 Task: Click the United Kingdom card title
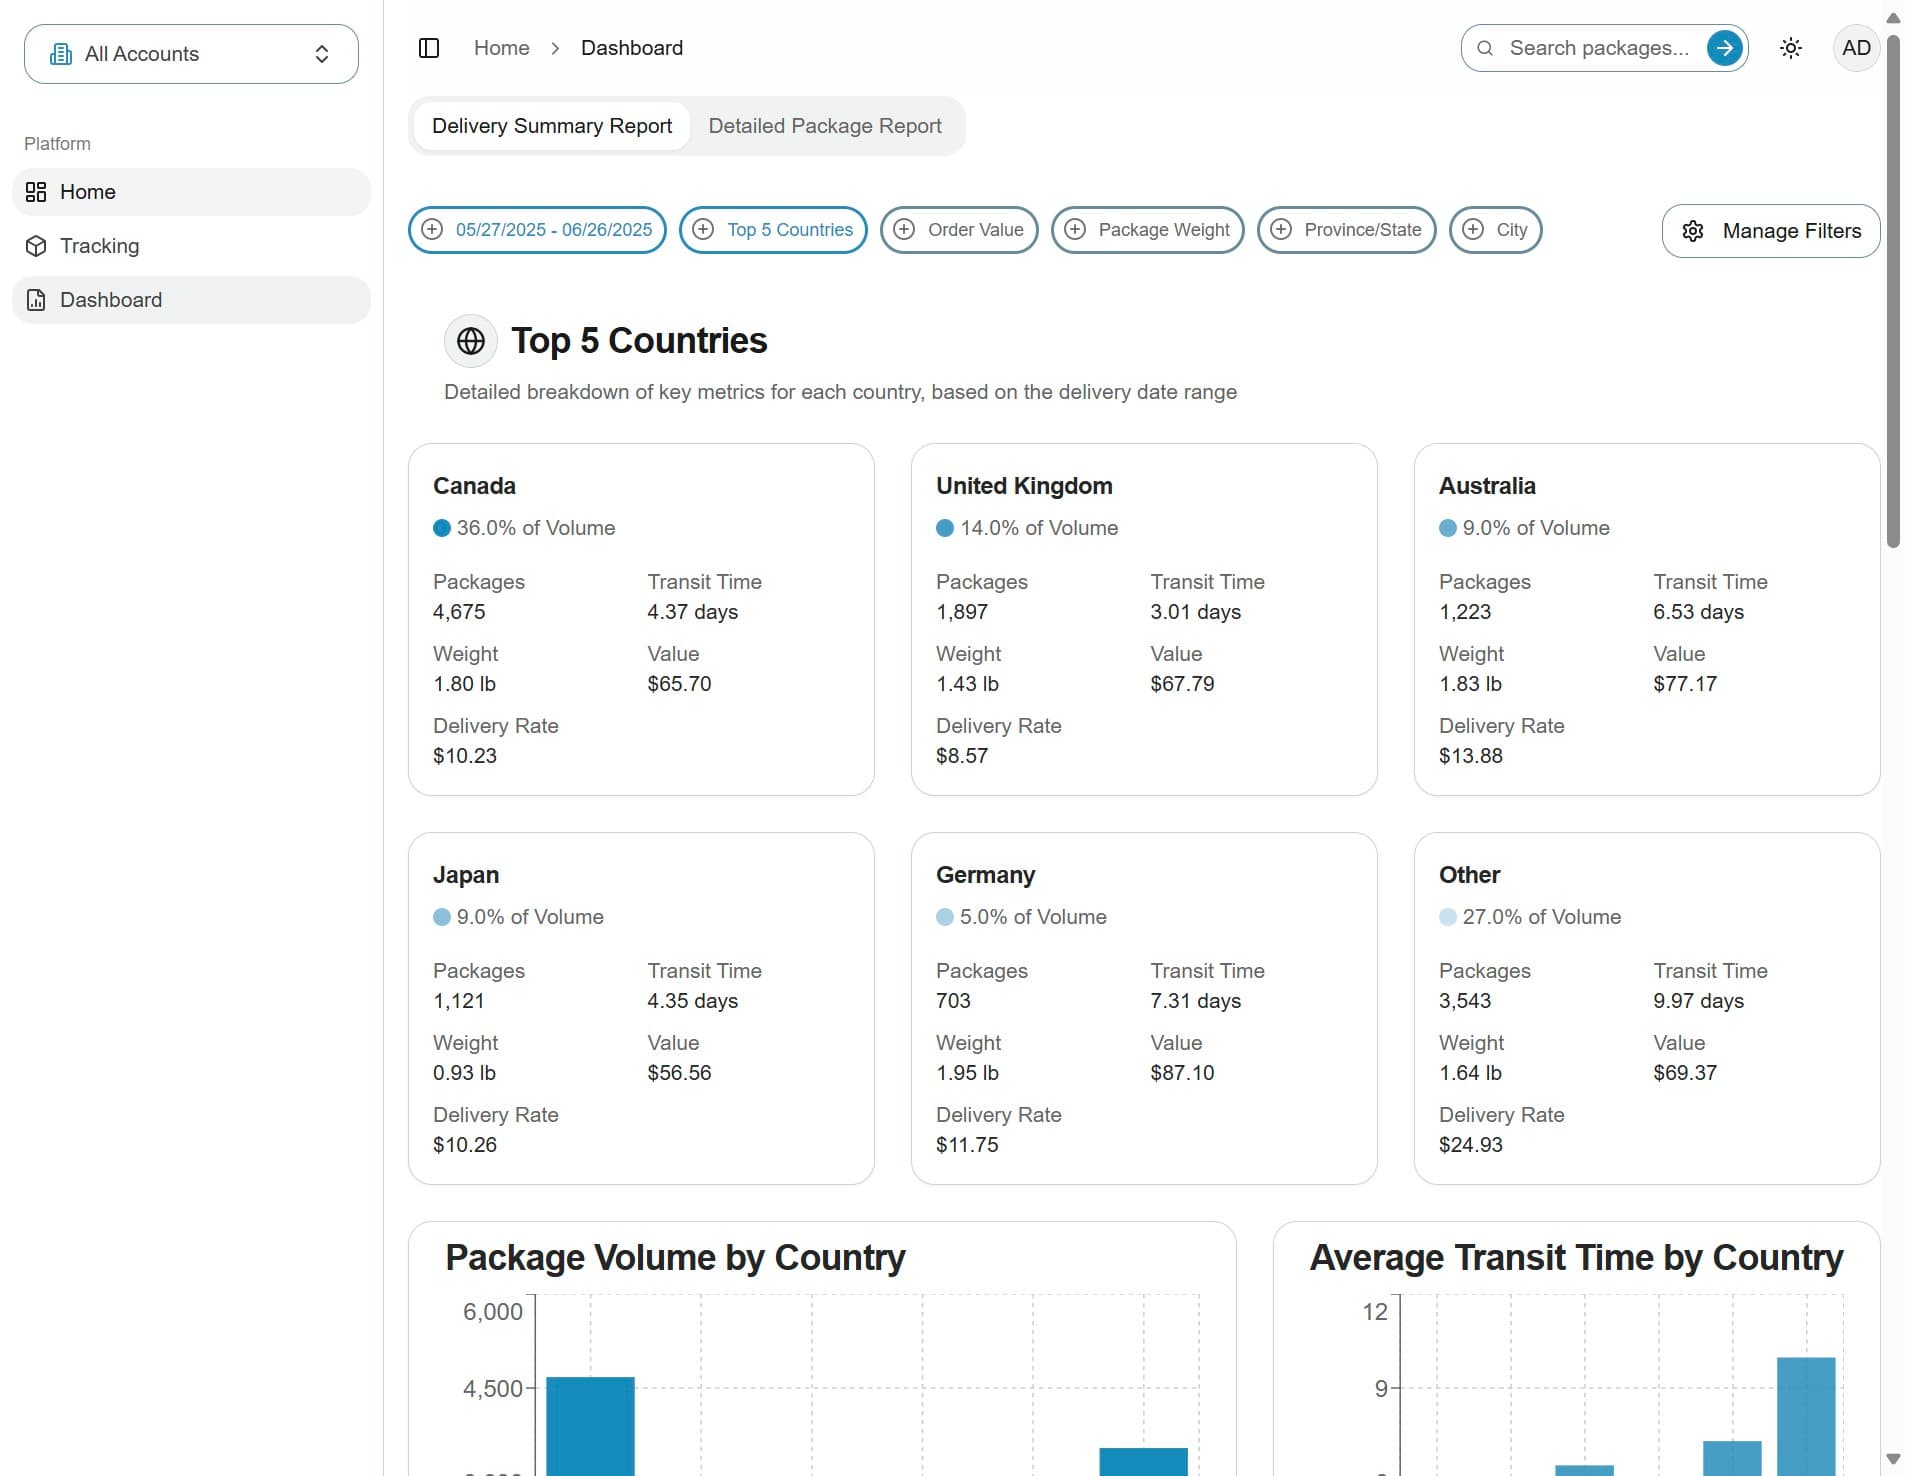pos(1024,486)
